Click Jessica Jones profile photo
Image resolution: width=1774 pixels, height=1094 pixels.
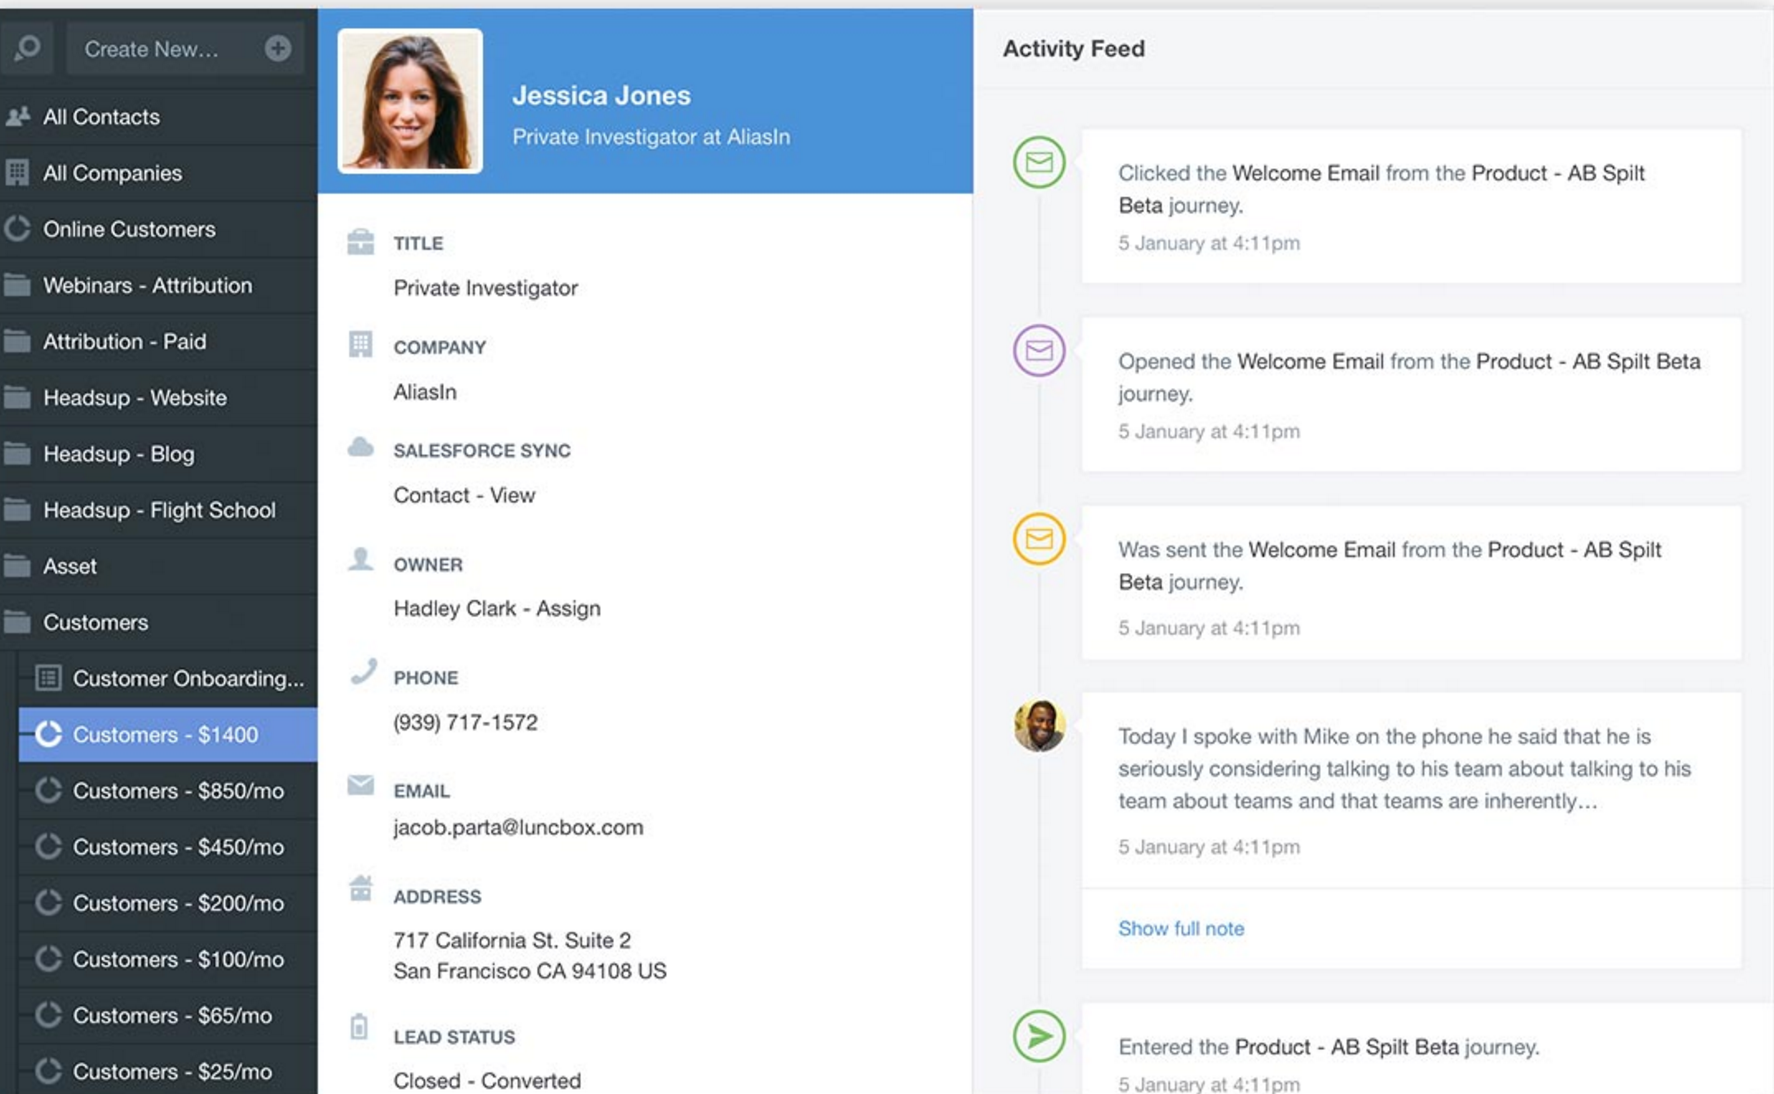(x=410, y=101)
